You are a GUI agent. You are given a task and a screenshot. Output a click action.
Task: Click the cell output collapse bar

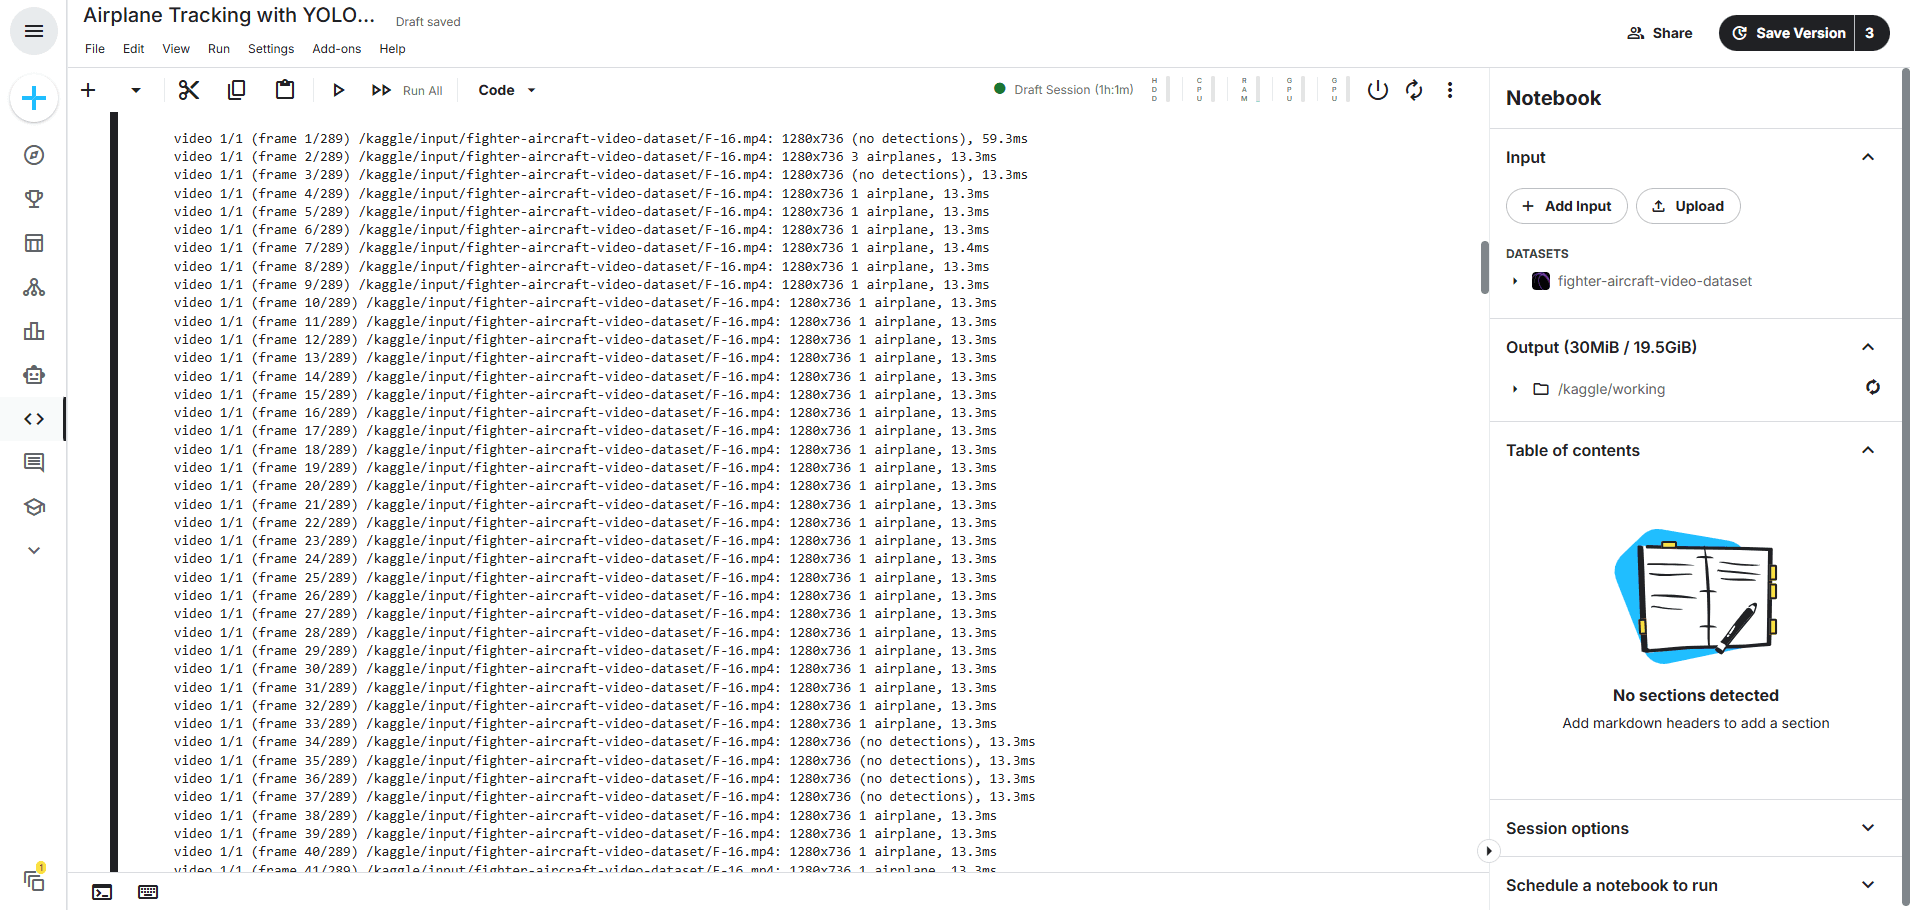(x=114, y=492)
